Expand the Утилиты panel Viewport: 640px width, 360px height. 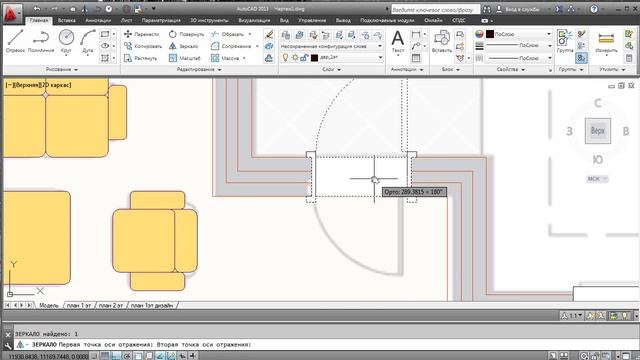pos(612,70)
